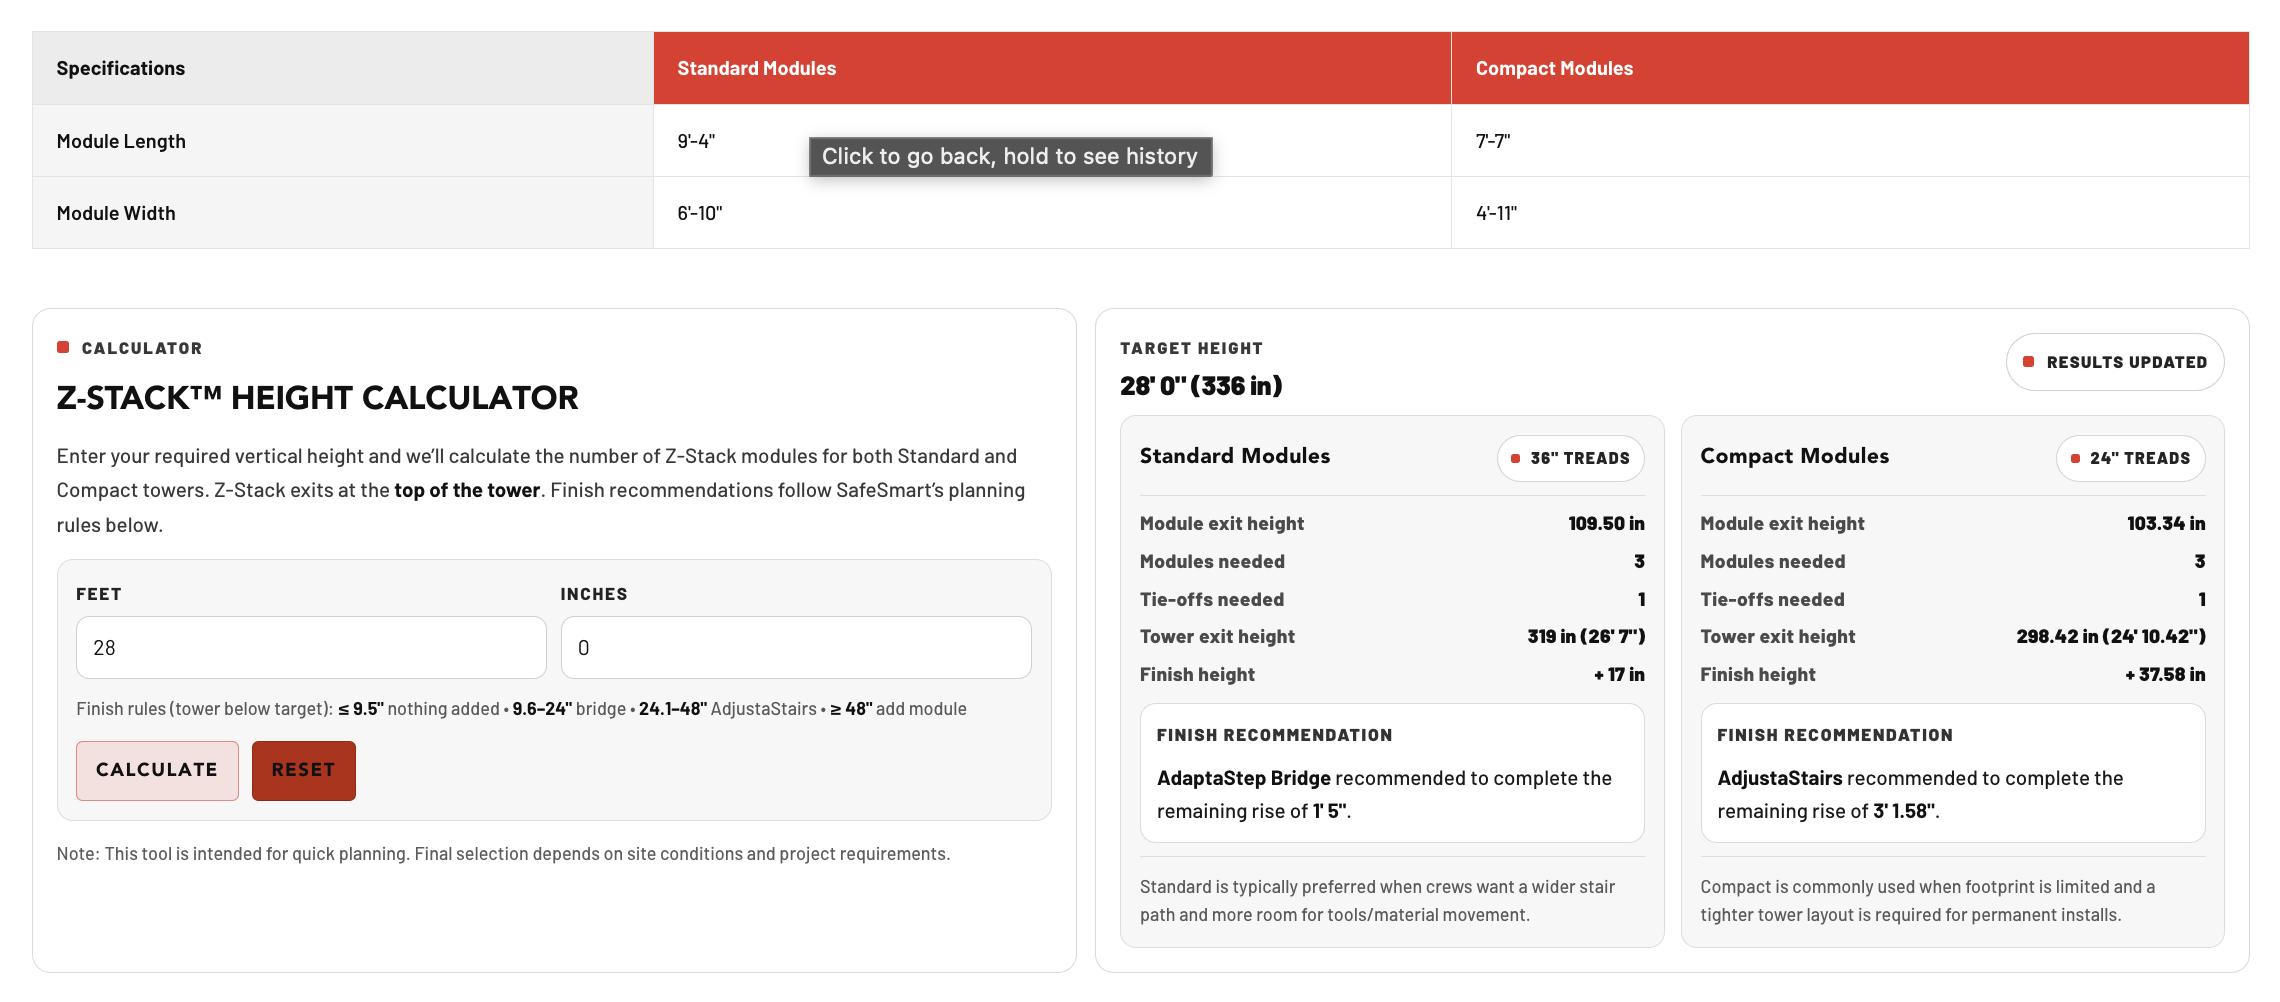The image size is (2280, 1002).
Task: Click the quick planning note text
Action: tap(503, 854)
